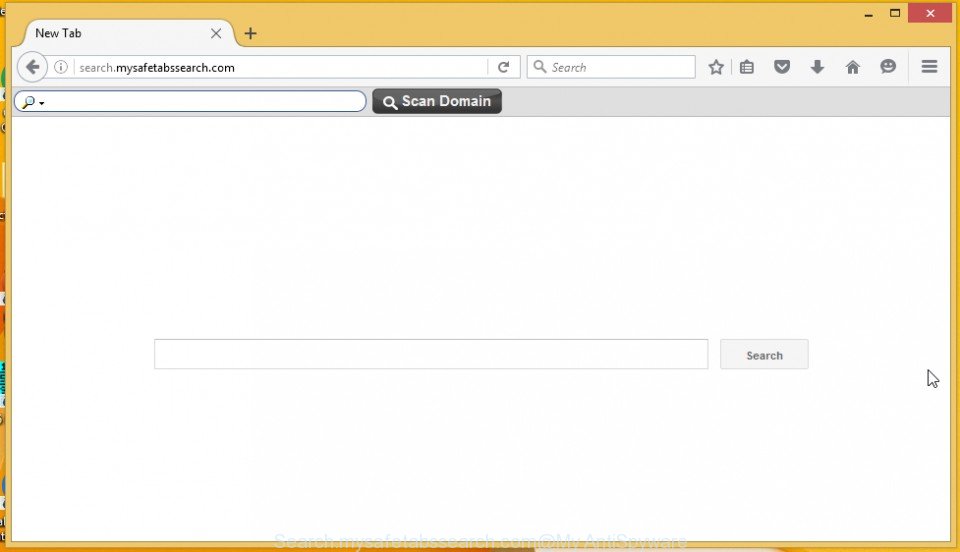The image size is (960, 552).
Task: Open the Hello chat smiley icon
Action: [888, 67]
